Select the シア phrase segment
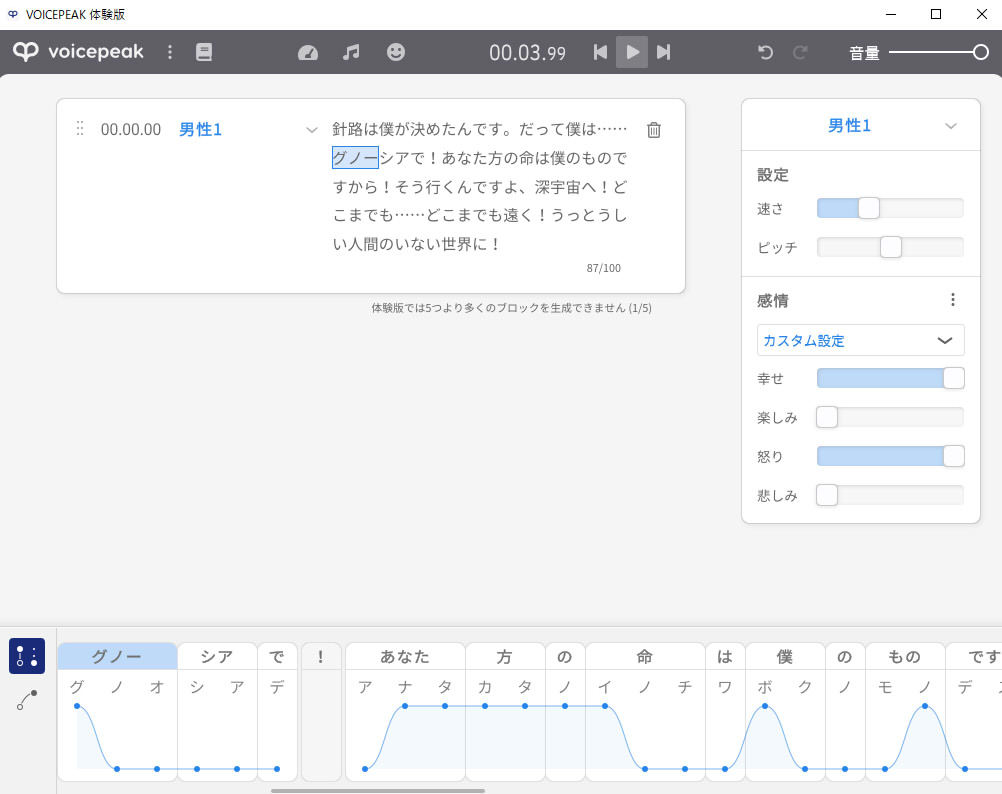This screenshot has width=1002, height=794. (217, 657)
